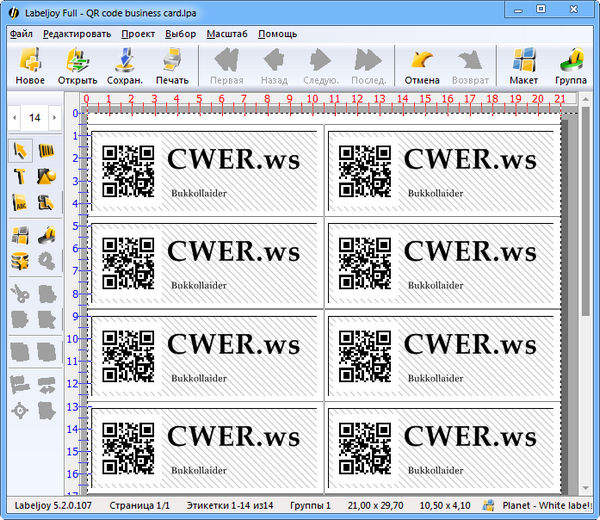Screen dimensions: 600x520
Task: Open the Файл menu
Action: (x=21, y=33)
